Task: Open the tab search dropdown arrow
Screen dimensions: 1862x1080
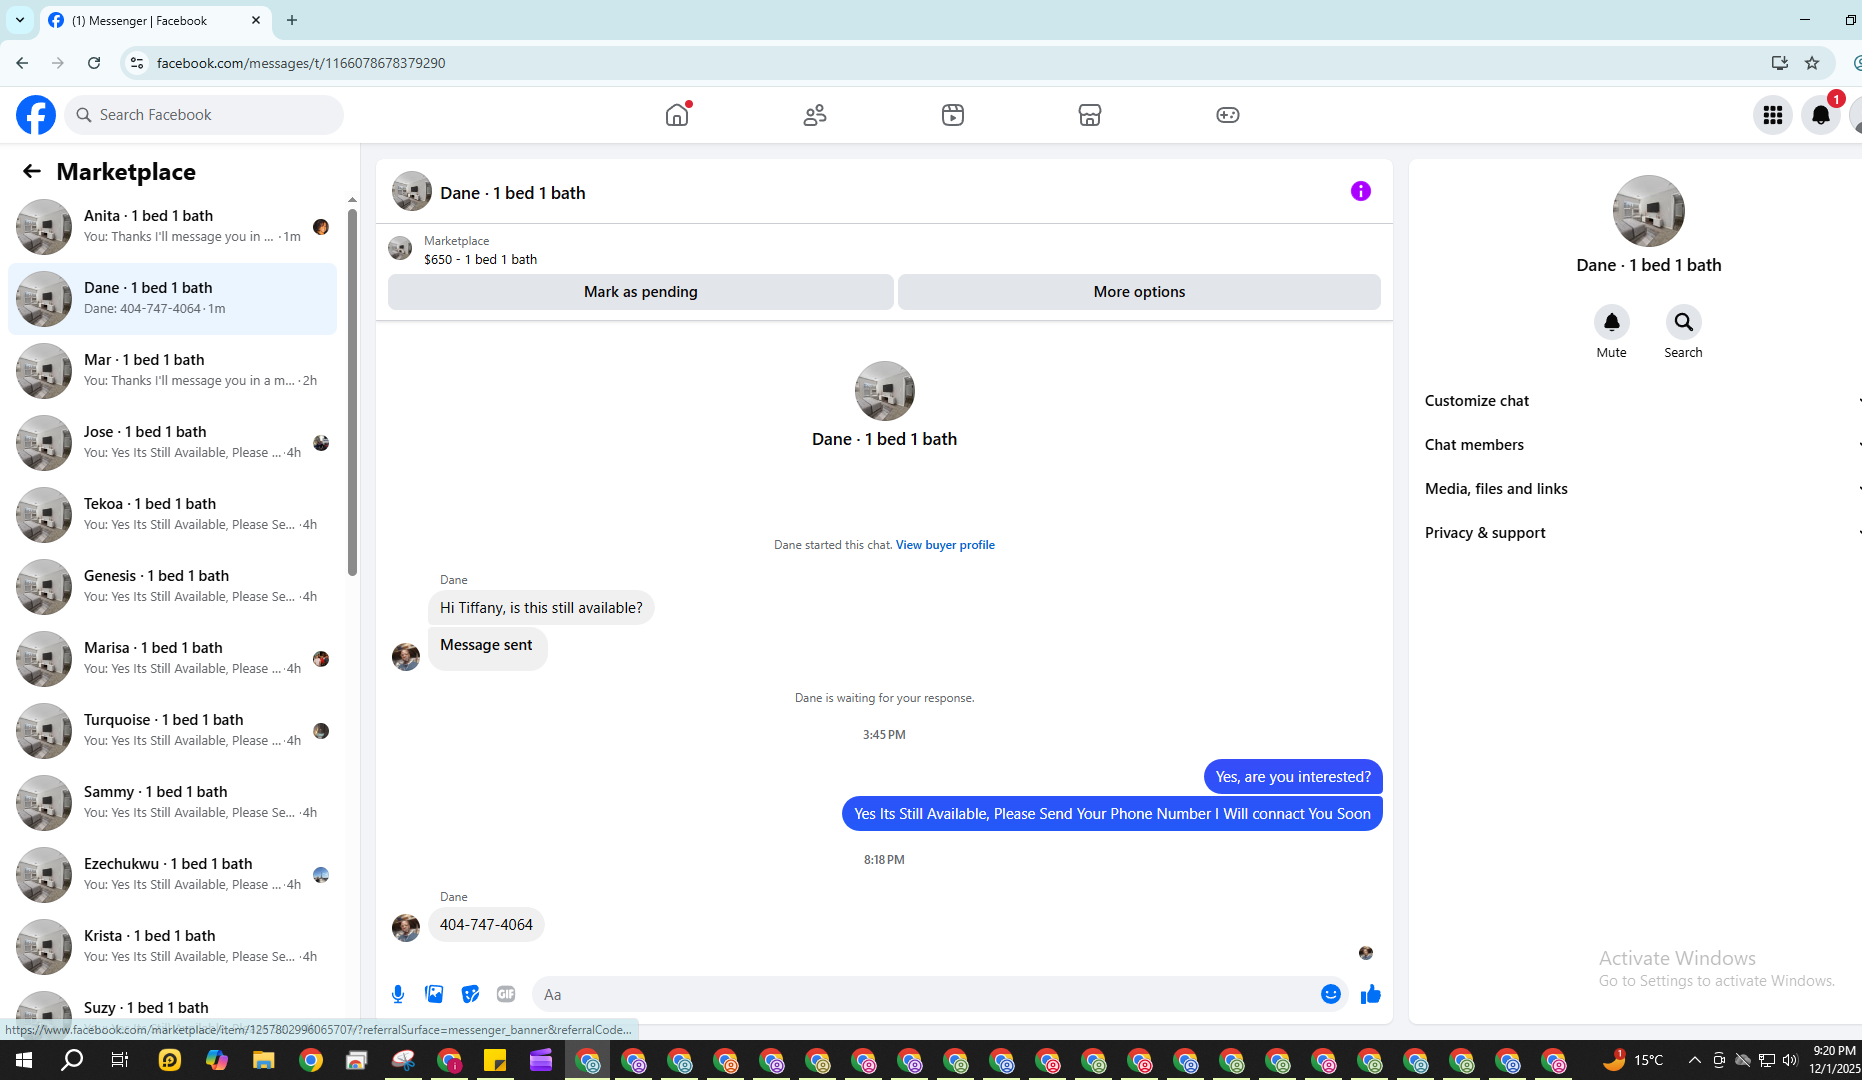Action: (x=20, y=20)
